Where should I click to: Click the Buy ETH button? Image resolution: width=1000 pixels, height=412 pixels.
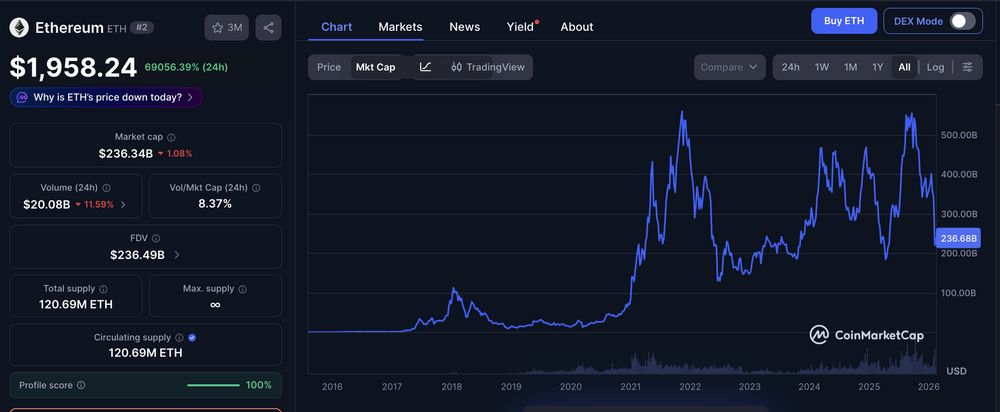coord(844,21)
